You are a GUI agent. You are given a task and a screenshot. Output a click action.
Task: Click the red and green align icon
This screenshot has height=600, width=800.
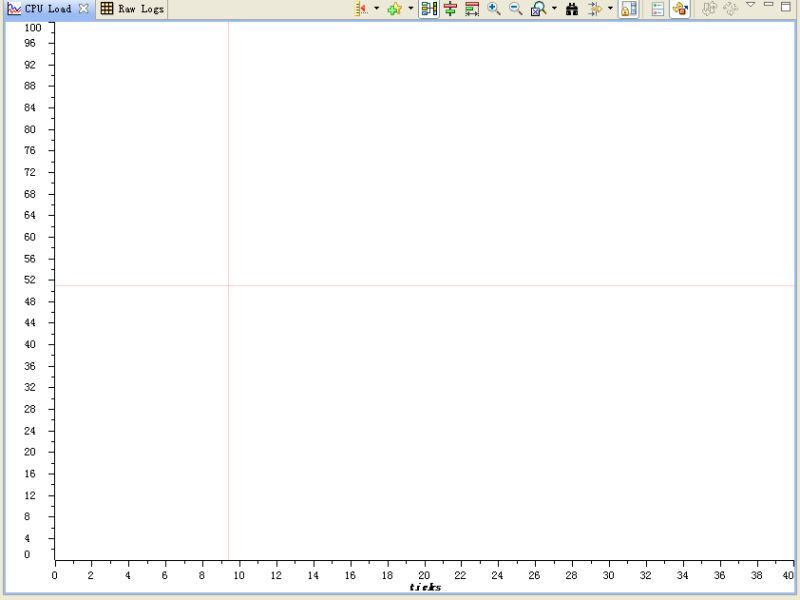tap(450, 9)
